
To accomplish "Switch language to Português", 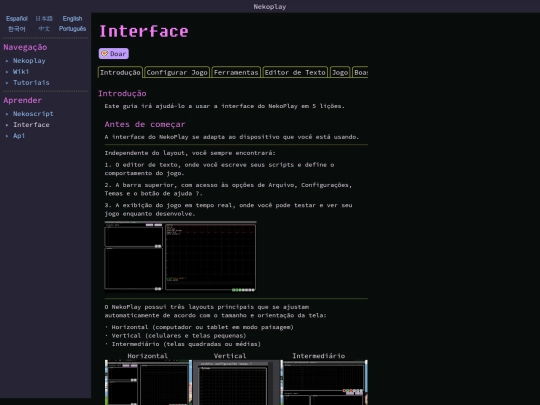I will [72, 29].
